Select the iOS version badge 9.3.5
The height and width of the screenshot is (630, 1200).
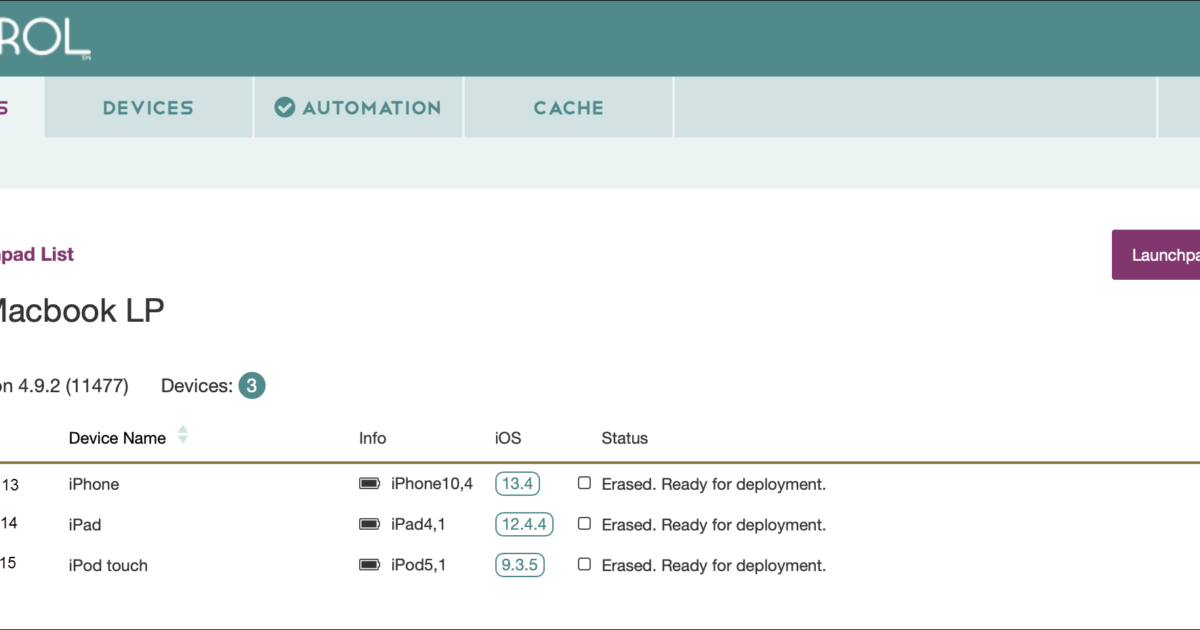519,564
